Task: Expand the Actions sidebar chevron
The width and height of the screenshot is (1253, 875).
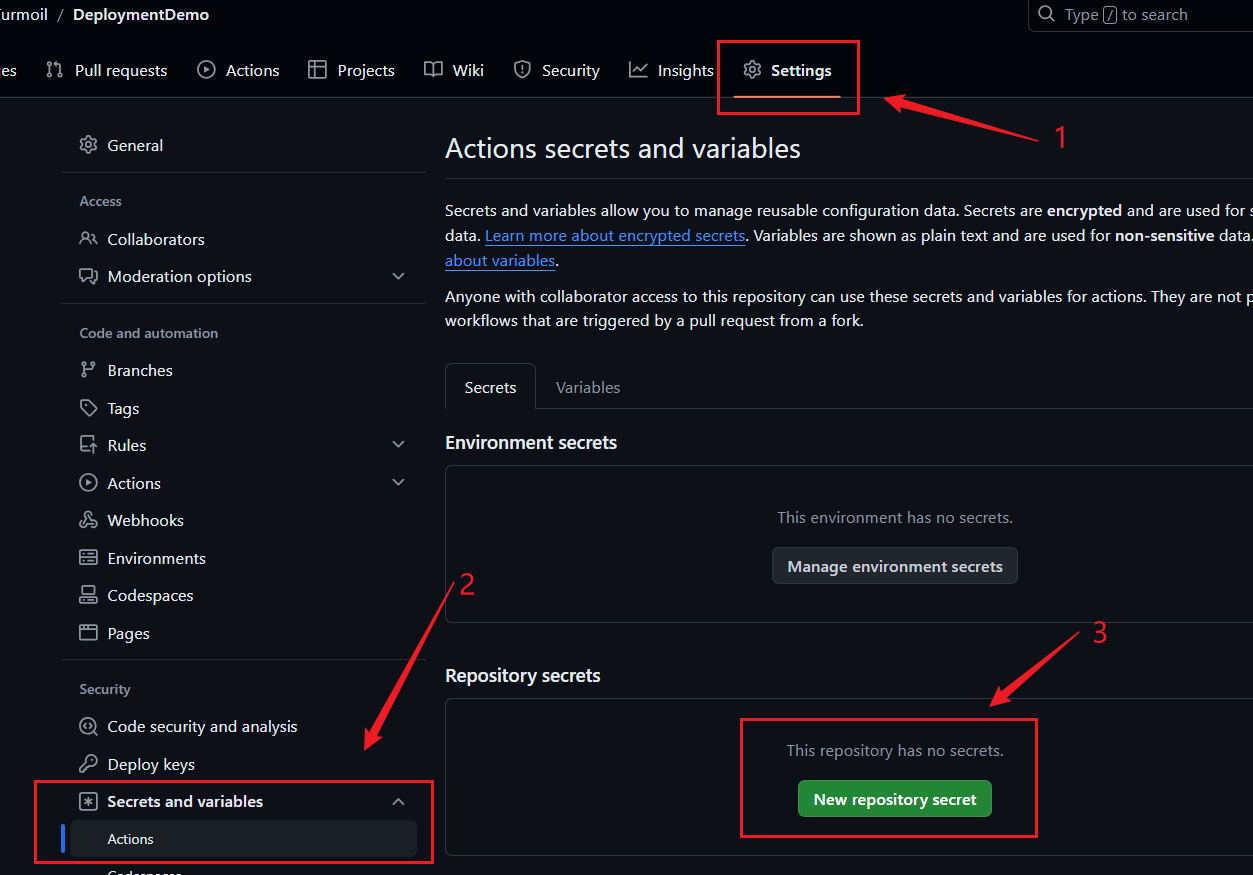Action: point(398,483)
